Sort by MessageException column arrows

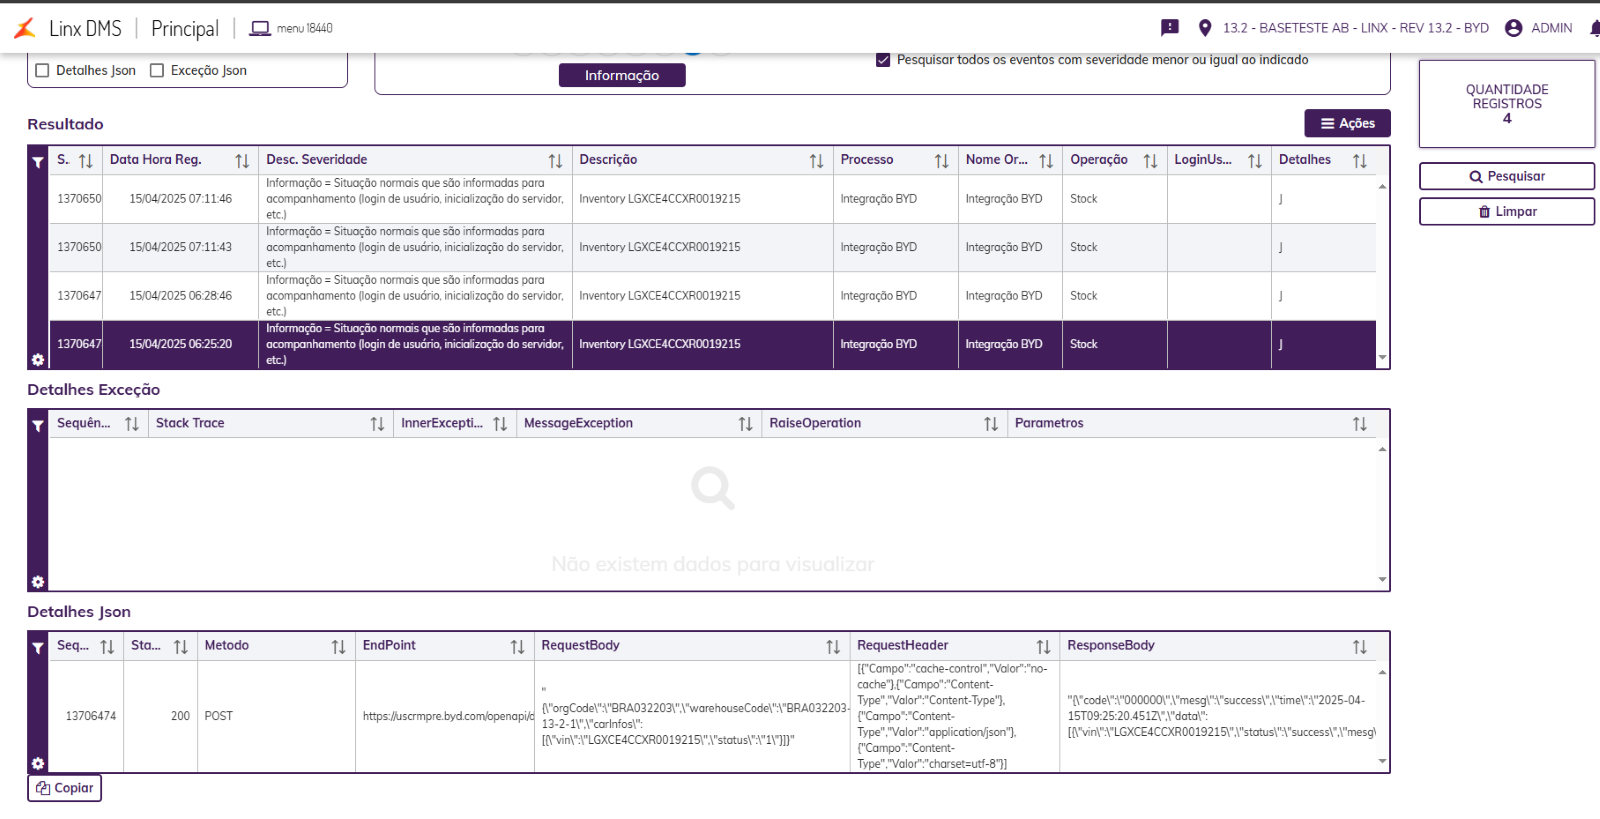point(745,424)
